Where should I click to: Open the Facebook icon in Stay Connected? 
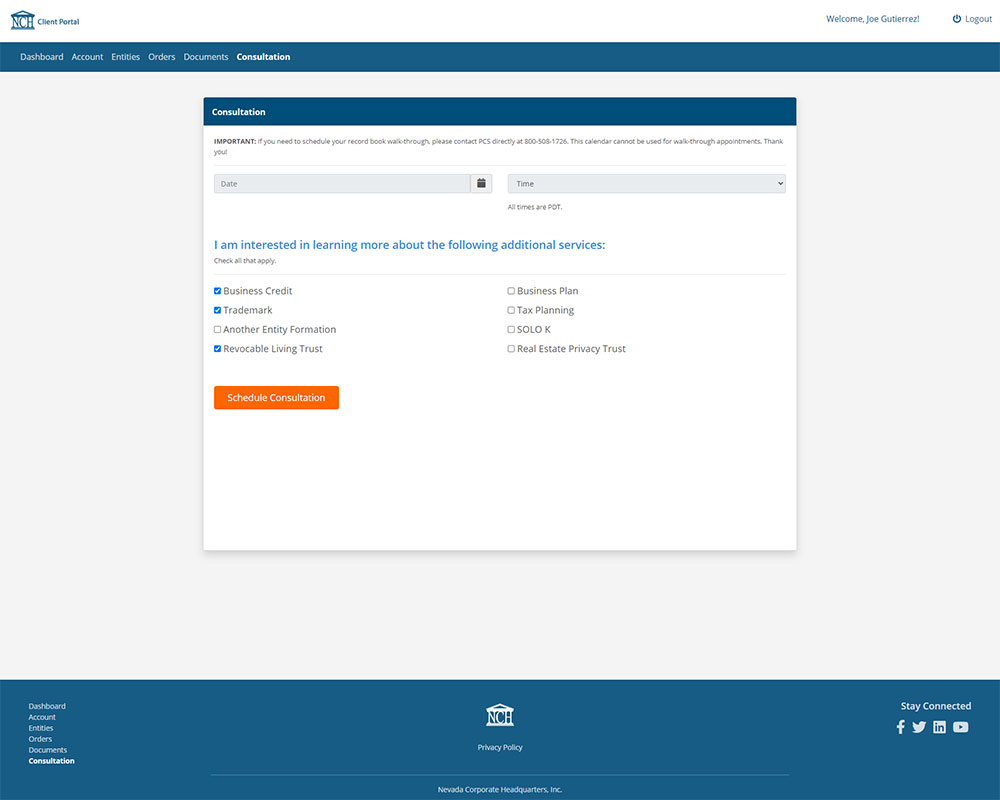(x=900, y=727)
